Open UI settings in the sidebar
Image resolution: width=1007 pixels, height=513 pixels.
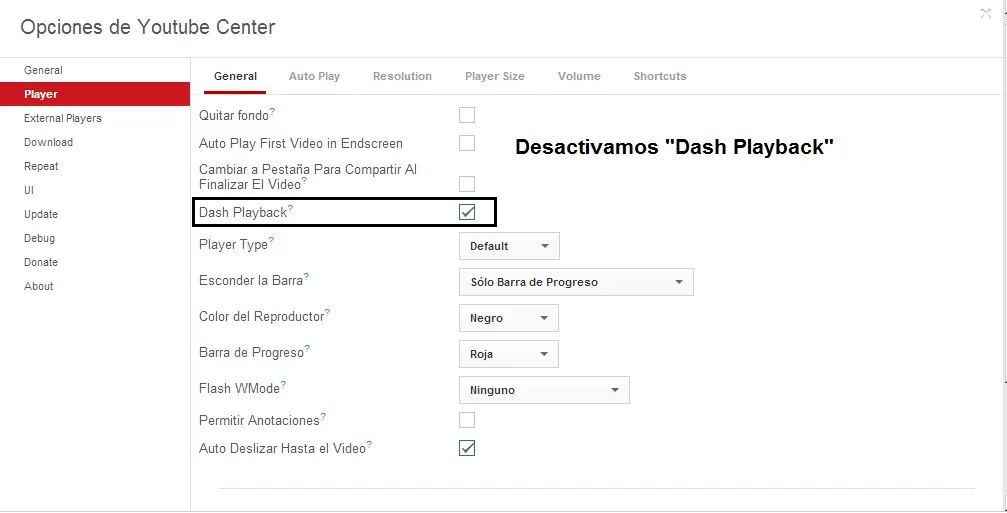coord(95,190)
